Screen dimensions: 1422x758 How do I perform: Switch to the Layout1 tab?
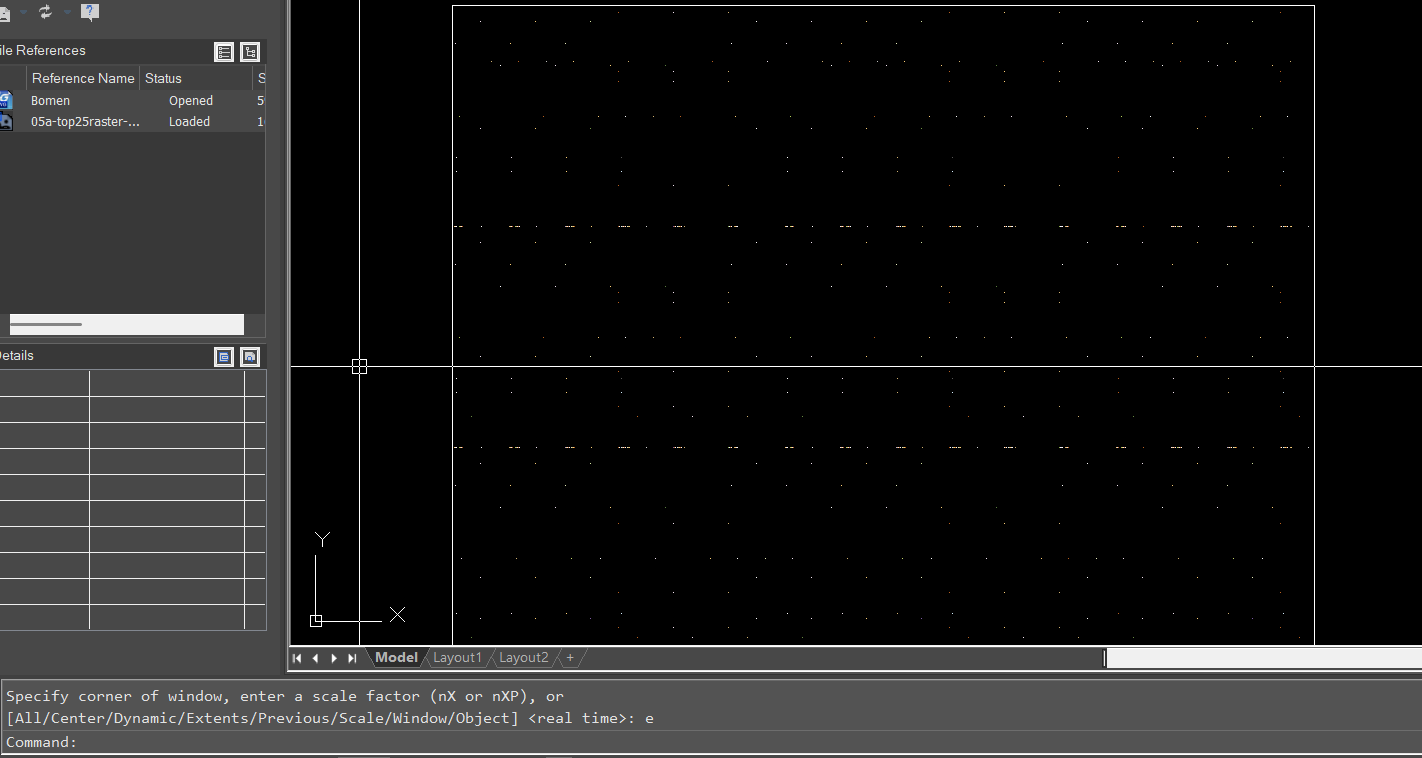pos(457,658)
